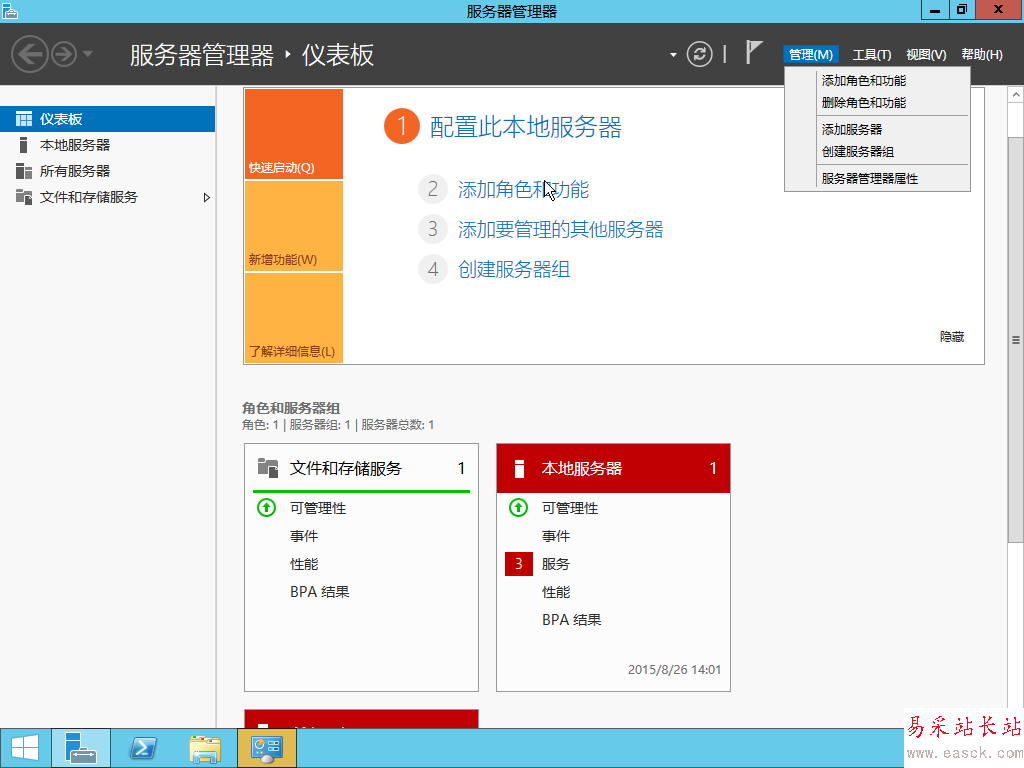Click the 所有服务器 icon in sidebar
Viewport: 1024px width, 768px height.
click(24, 171)
